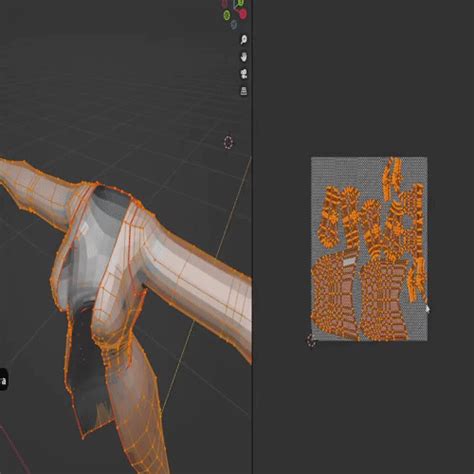Click the black overlay label at left edge
474x474 pixels.
(3, 380)
